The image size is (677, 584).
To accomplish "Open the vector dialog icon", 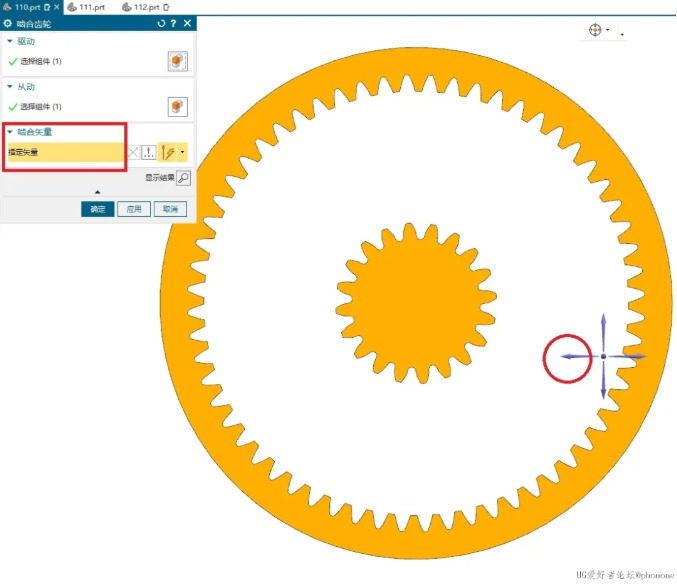I will click(x=149, y=152).
